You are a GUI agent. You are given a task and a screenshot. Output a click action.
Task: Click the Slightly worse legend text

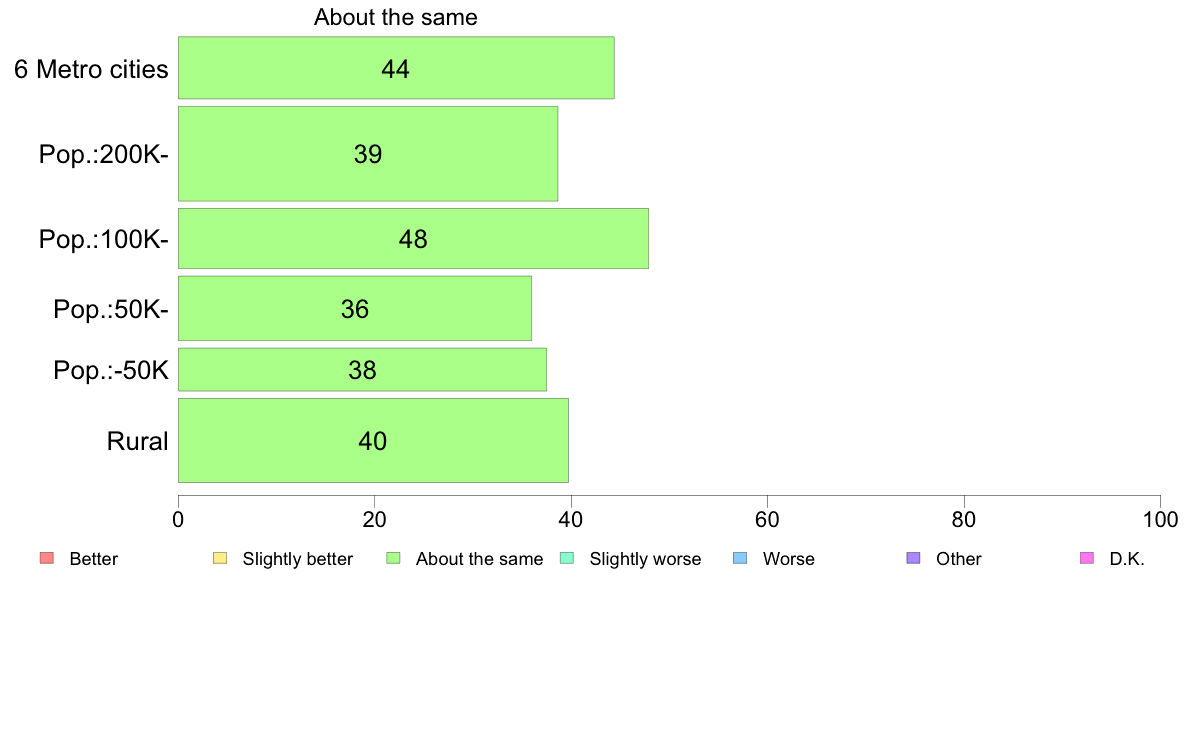coord(646,559)
